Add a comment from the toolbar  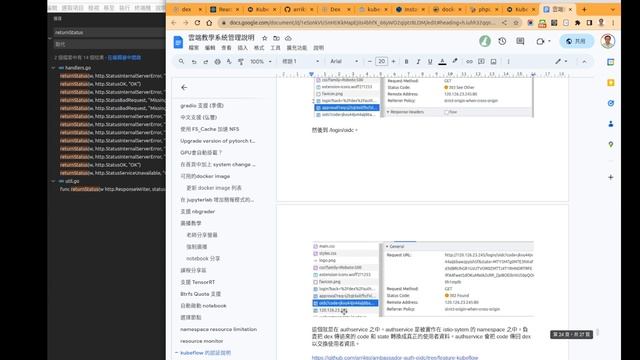[481, 62]
